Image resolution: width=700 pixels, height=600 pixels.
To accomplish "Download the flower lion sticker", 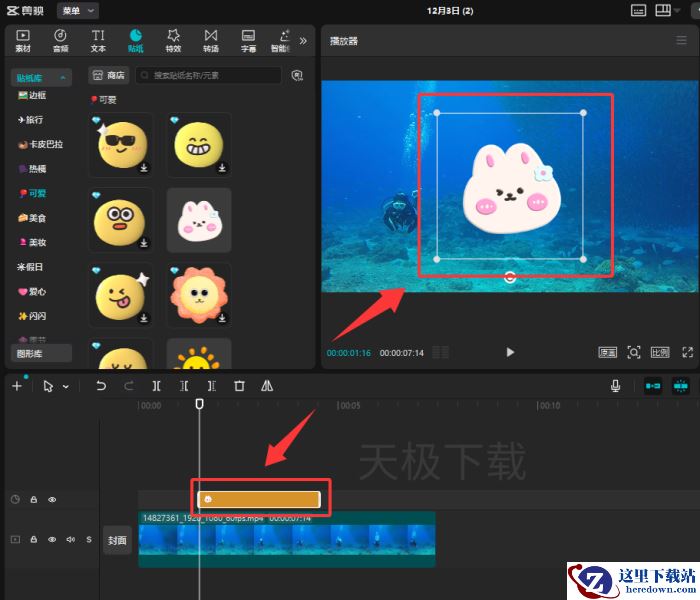I will (x=222, y=318).
